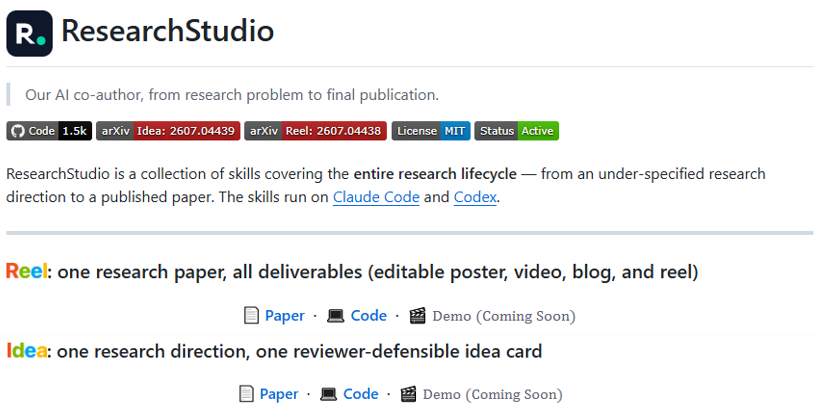Image resolution: width=817 pixels, height=419 pixels.
Task: Click the Status Active badge
Action: 516,131
